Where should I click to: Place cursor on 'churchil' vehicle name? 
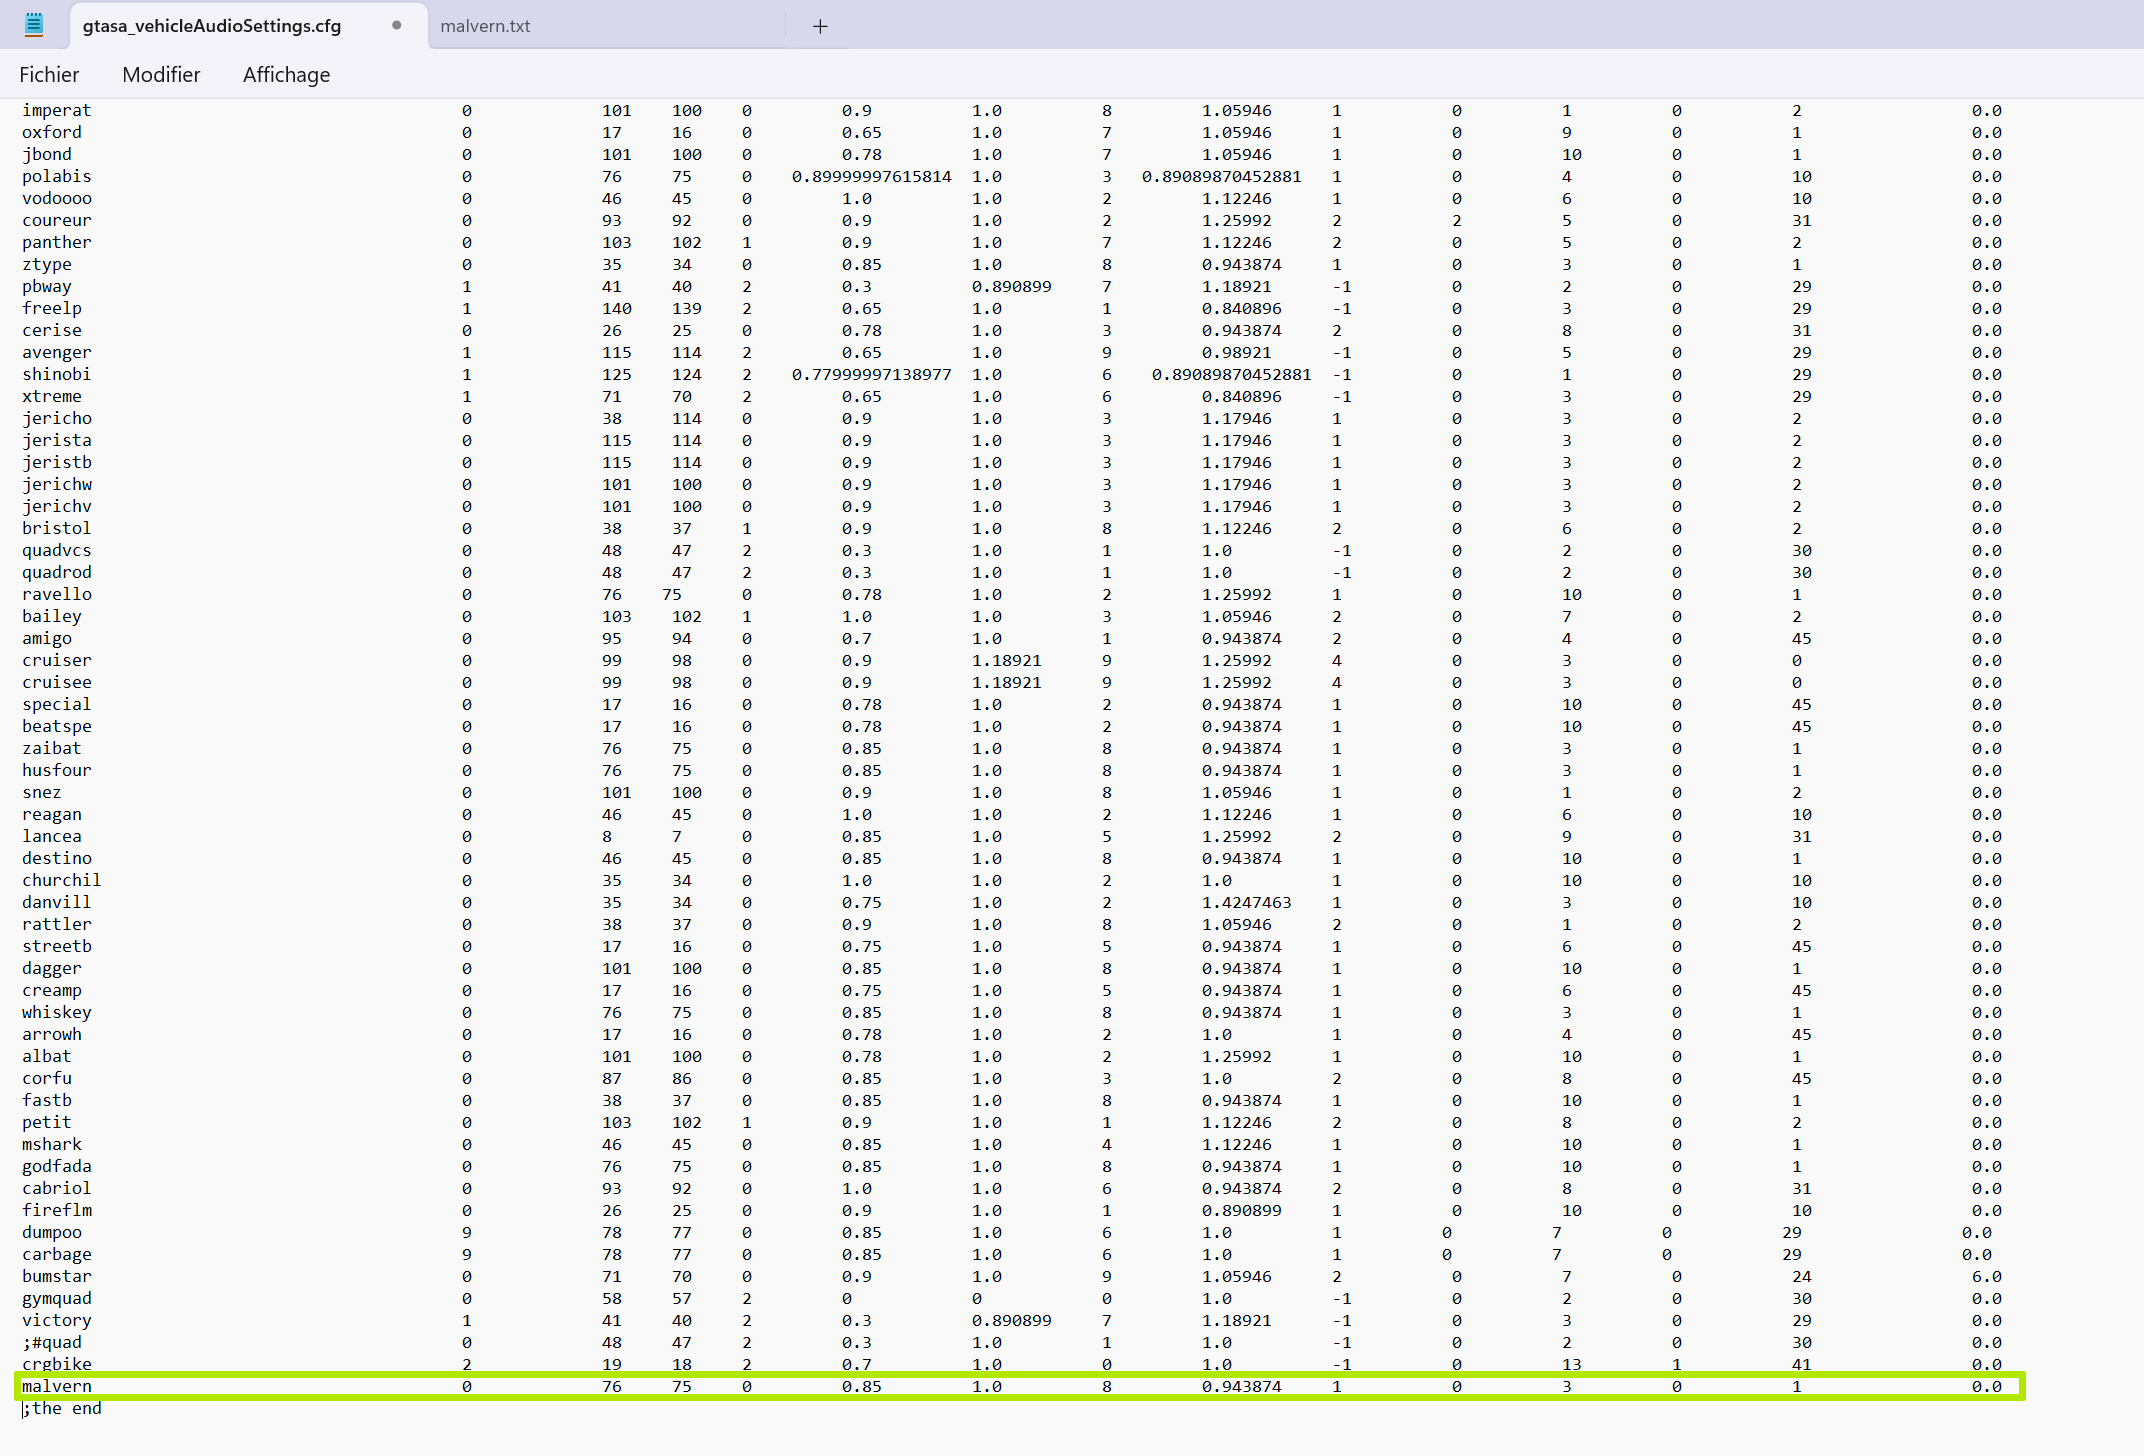click(62, 880)
